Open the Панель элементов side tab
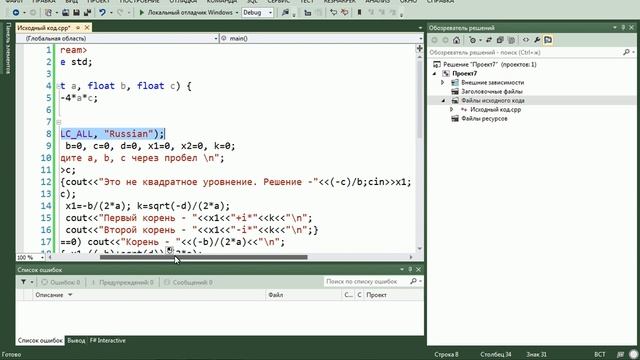640x360 pixels. [8, 48]
